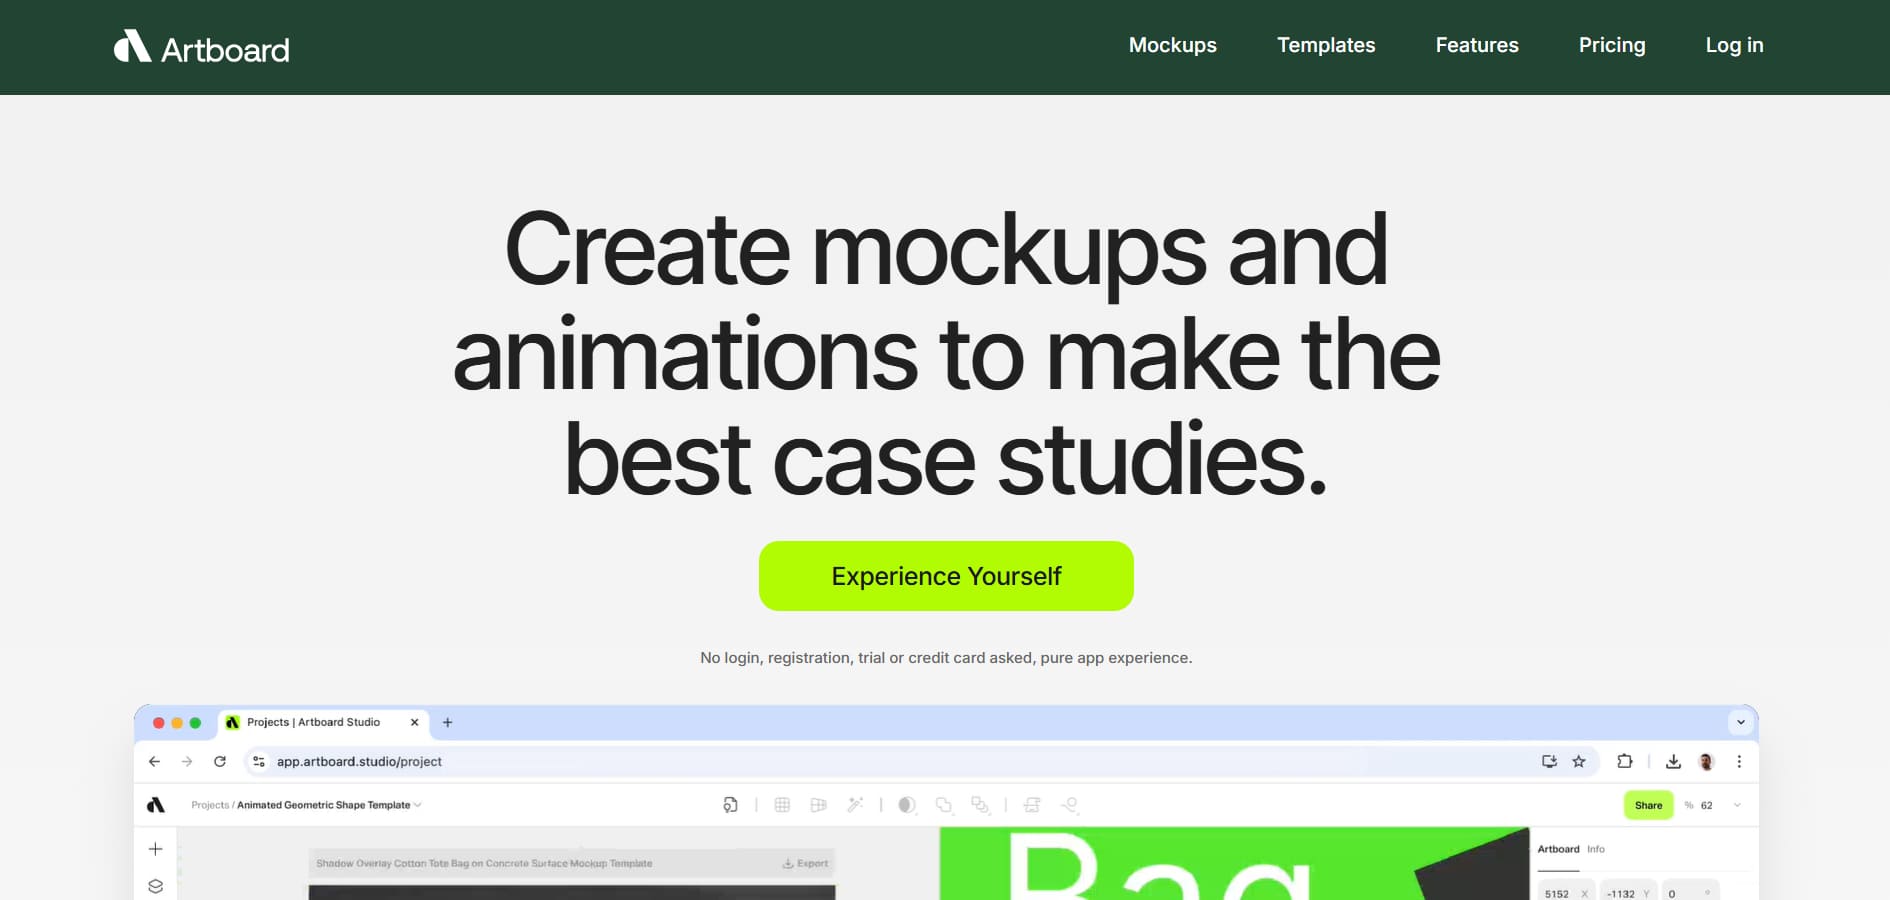The width and height of the screenshot is (1890, 900).
Task: Click the Artboard logo in header
Action: (201, 48)
